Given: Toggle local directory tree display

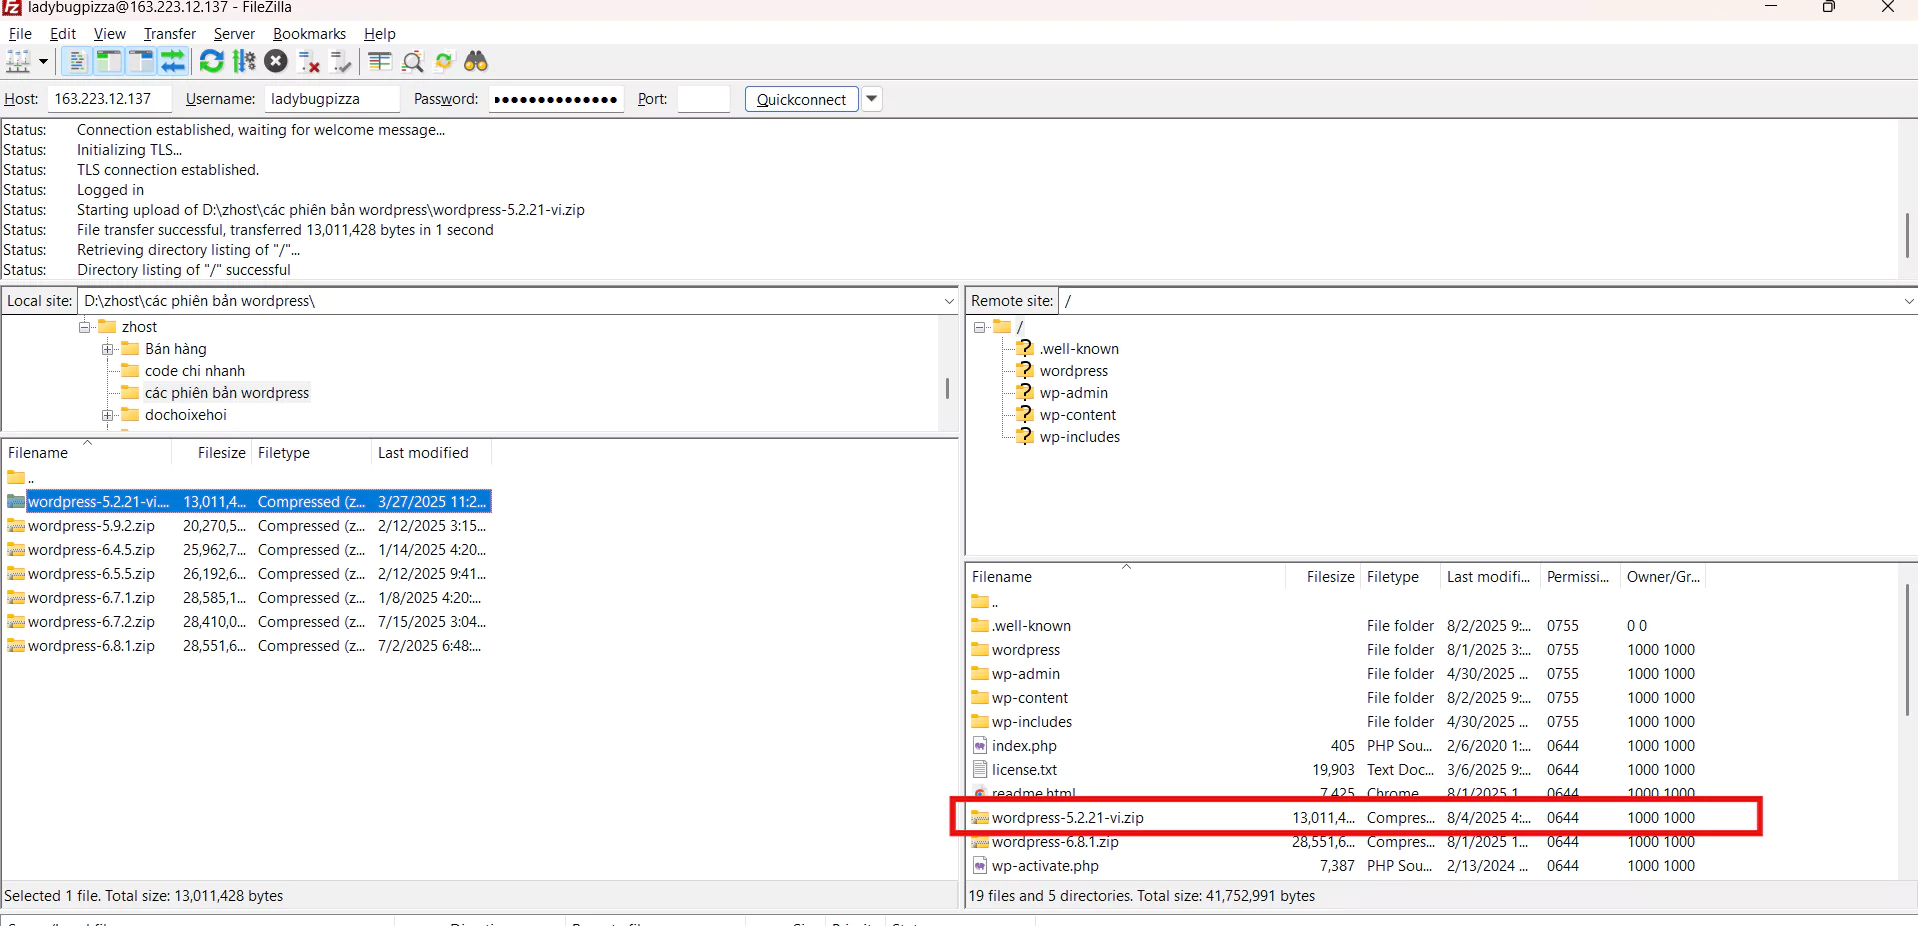Looking at the screenshot, I should tap(109, 62).
